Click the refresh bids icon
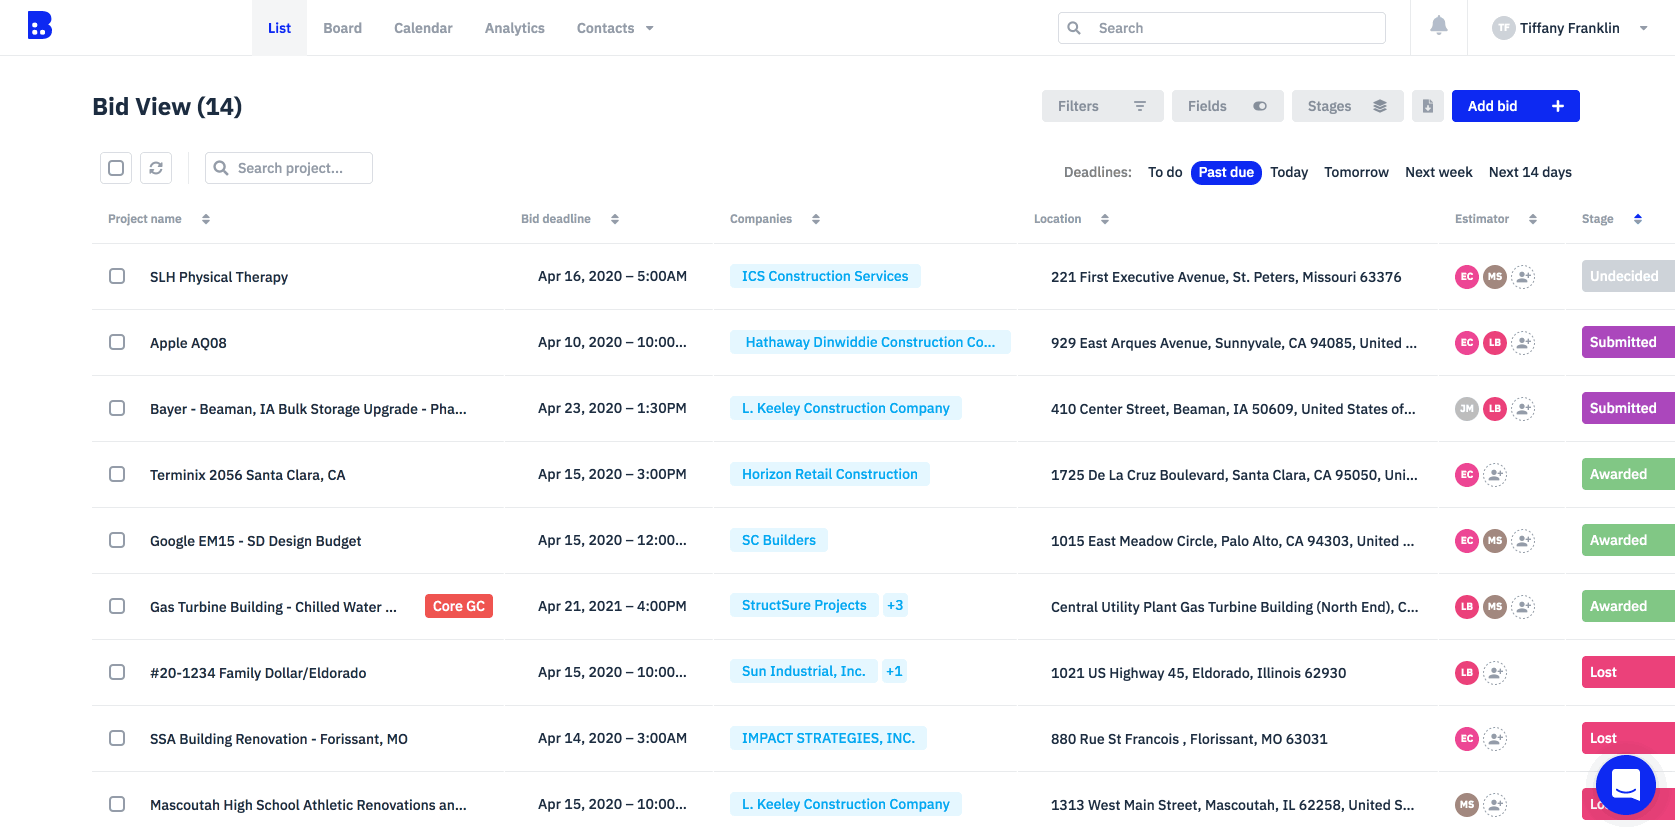Viewport: 1675px width, 829px height. pyautogui.click(x=156, y=168)
